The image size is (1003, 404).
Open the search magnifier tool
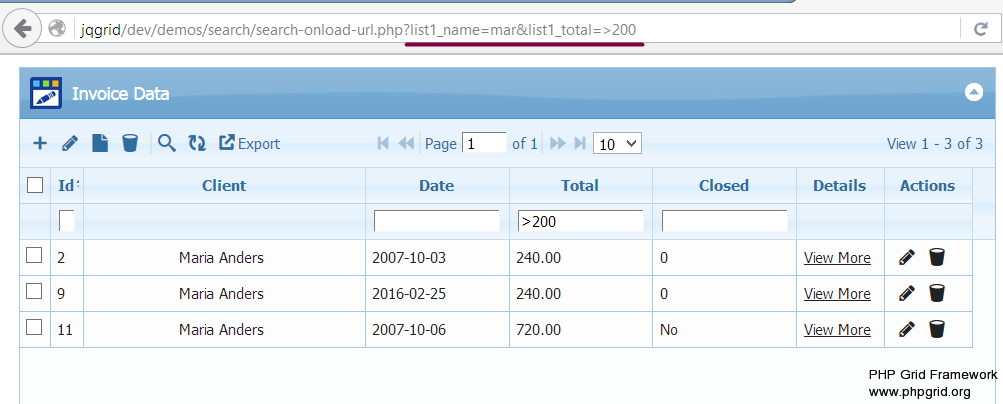coord(167,143)
